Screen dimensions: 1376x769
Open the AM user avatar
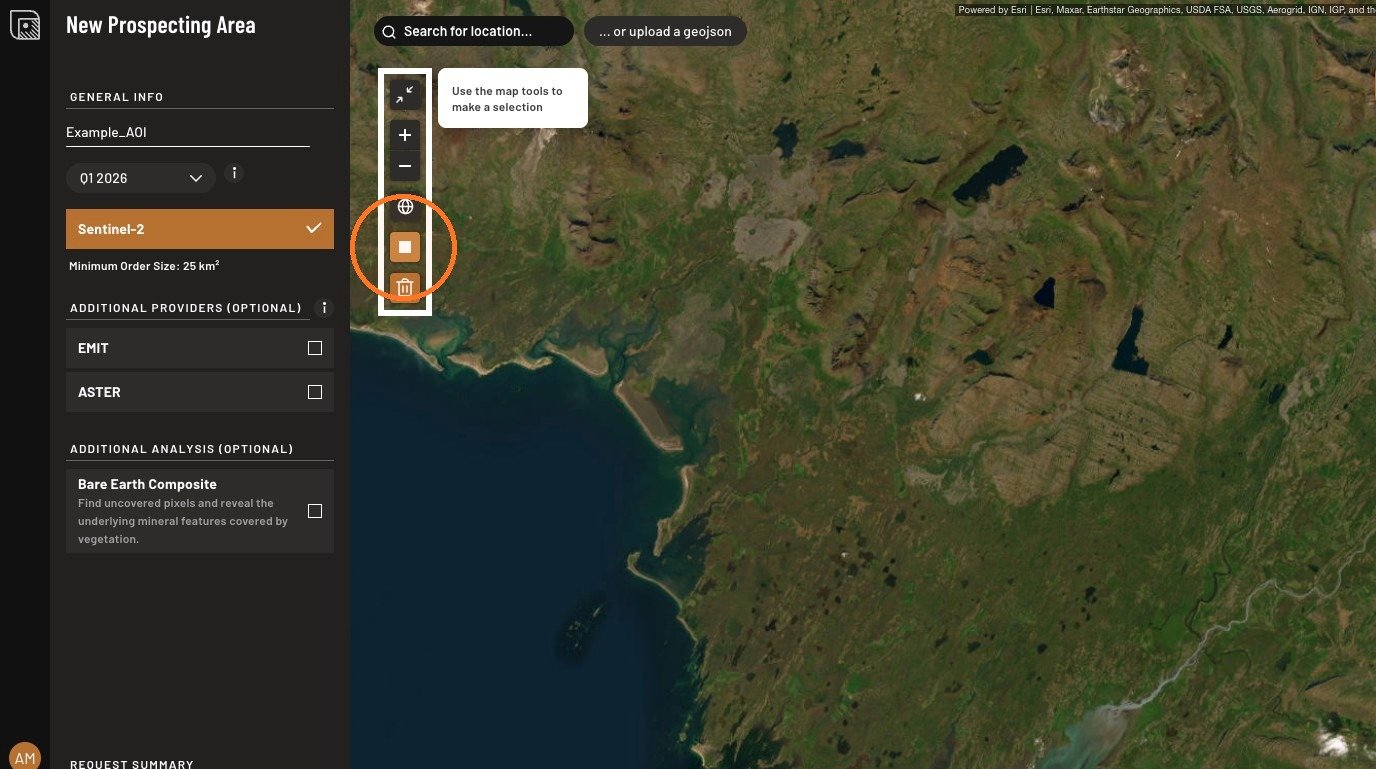(25, 757)
